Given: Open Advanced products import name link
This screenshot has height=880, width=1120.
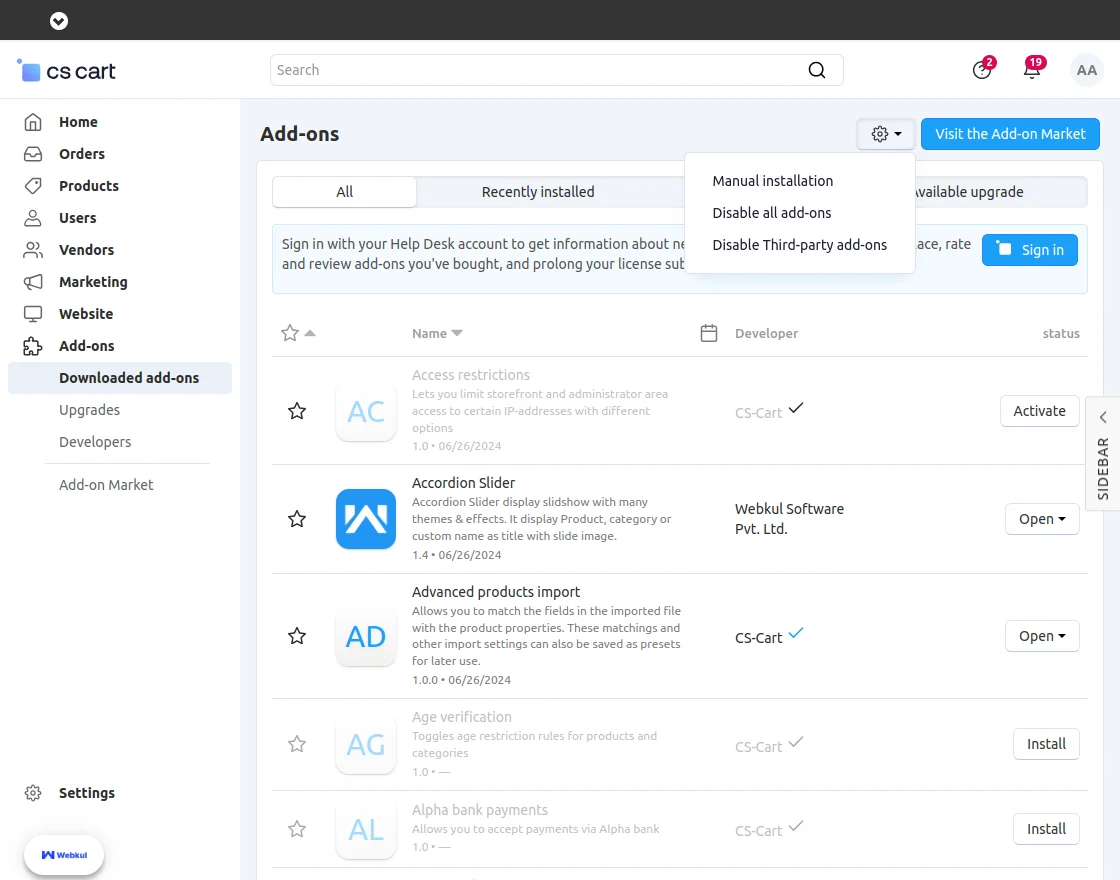Looking at the screenshot, I should (x=496, y=592).
